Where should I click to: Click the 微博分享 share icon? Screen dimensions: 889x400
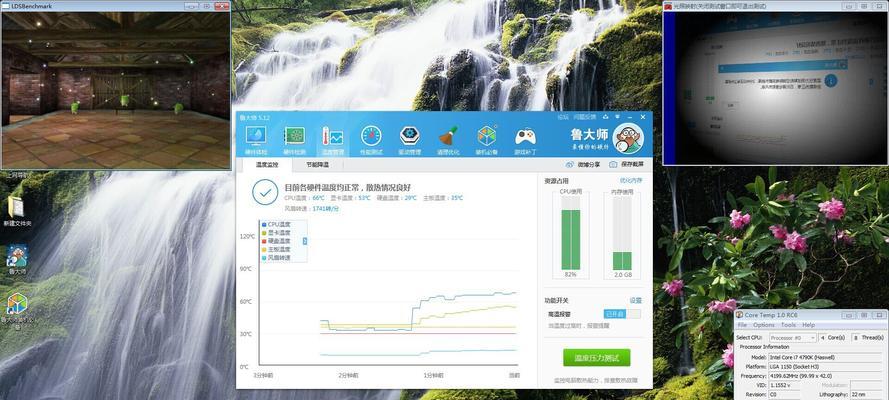[x=570, y=165]
